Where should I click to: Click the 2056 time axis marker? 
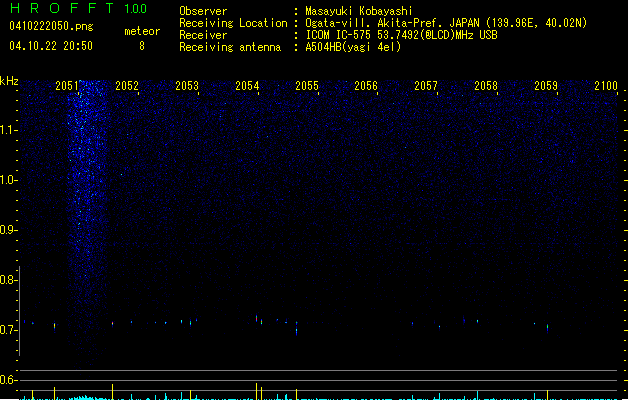point(366,86)
